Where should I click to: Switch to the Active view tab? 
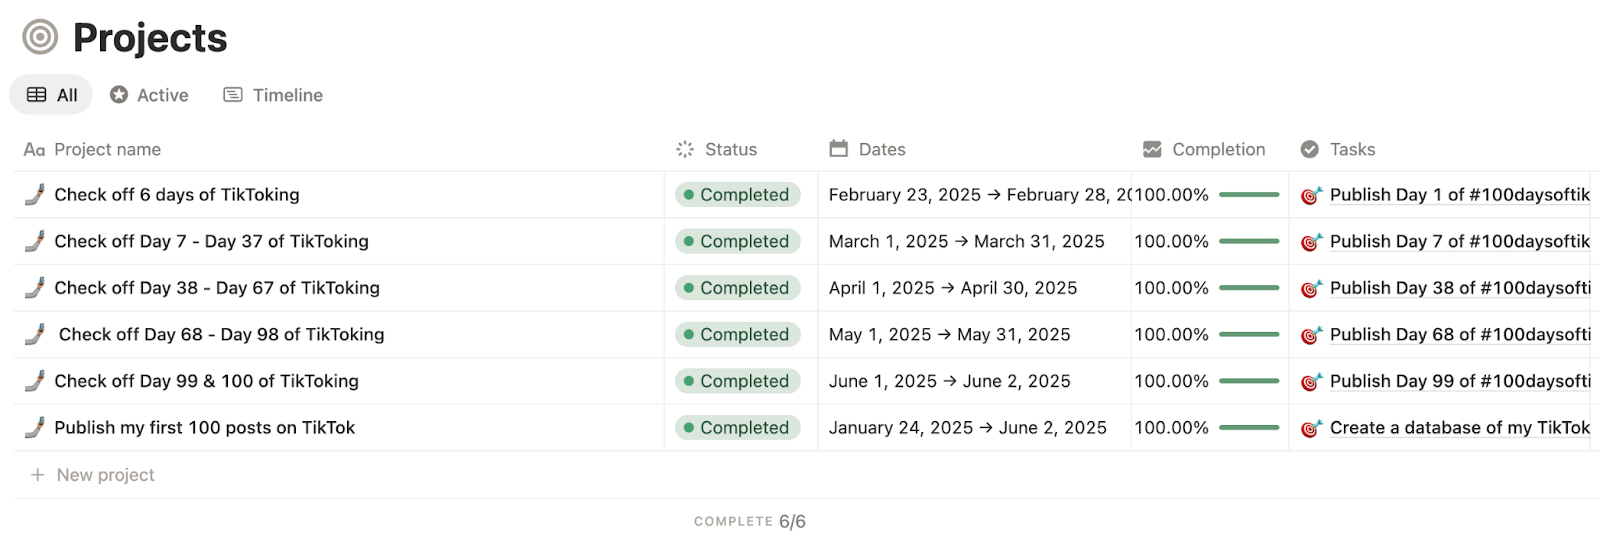[149, 95]
